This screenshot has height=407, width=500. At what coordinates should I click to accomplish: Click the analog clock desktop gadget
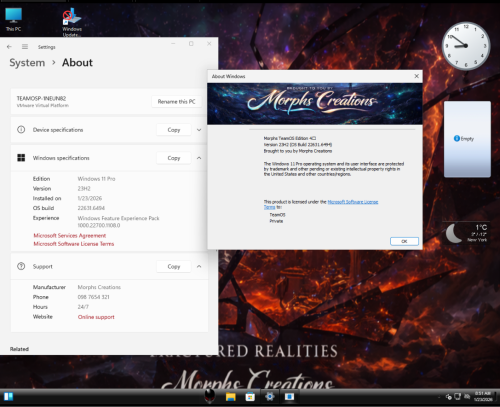coord(466,46)
